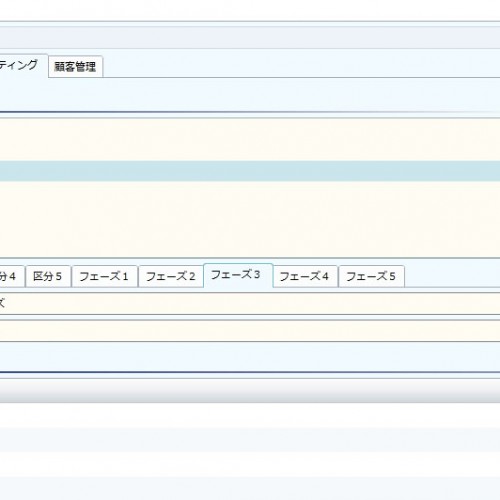Viewport: 500px width, 500px height.
Task: Click the active フェーズ3 tab
Action: 238,275
